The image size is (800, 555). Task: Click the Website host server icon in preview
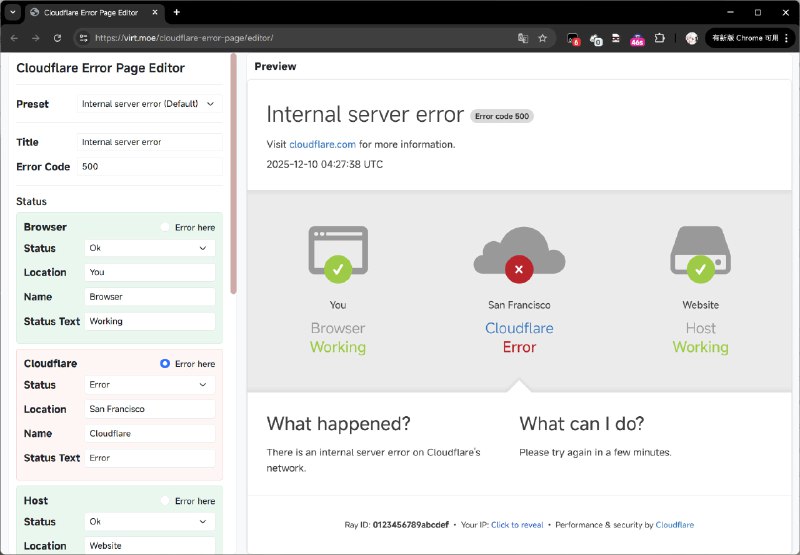coord(700,254)
